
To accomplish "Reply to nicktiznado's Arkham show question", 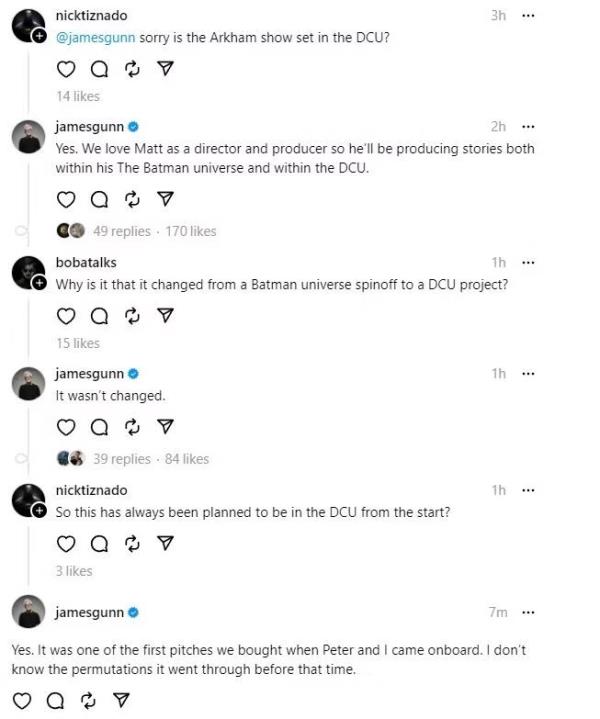I will pyautogui.click(x=99, y=69).
